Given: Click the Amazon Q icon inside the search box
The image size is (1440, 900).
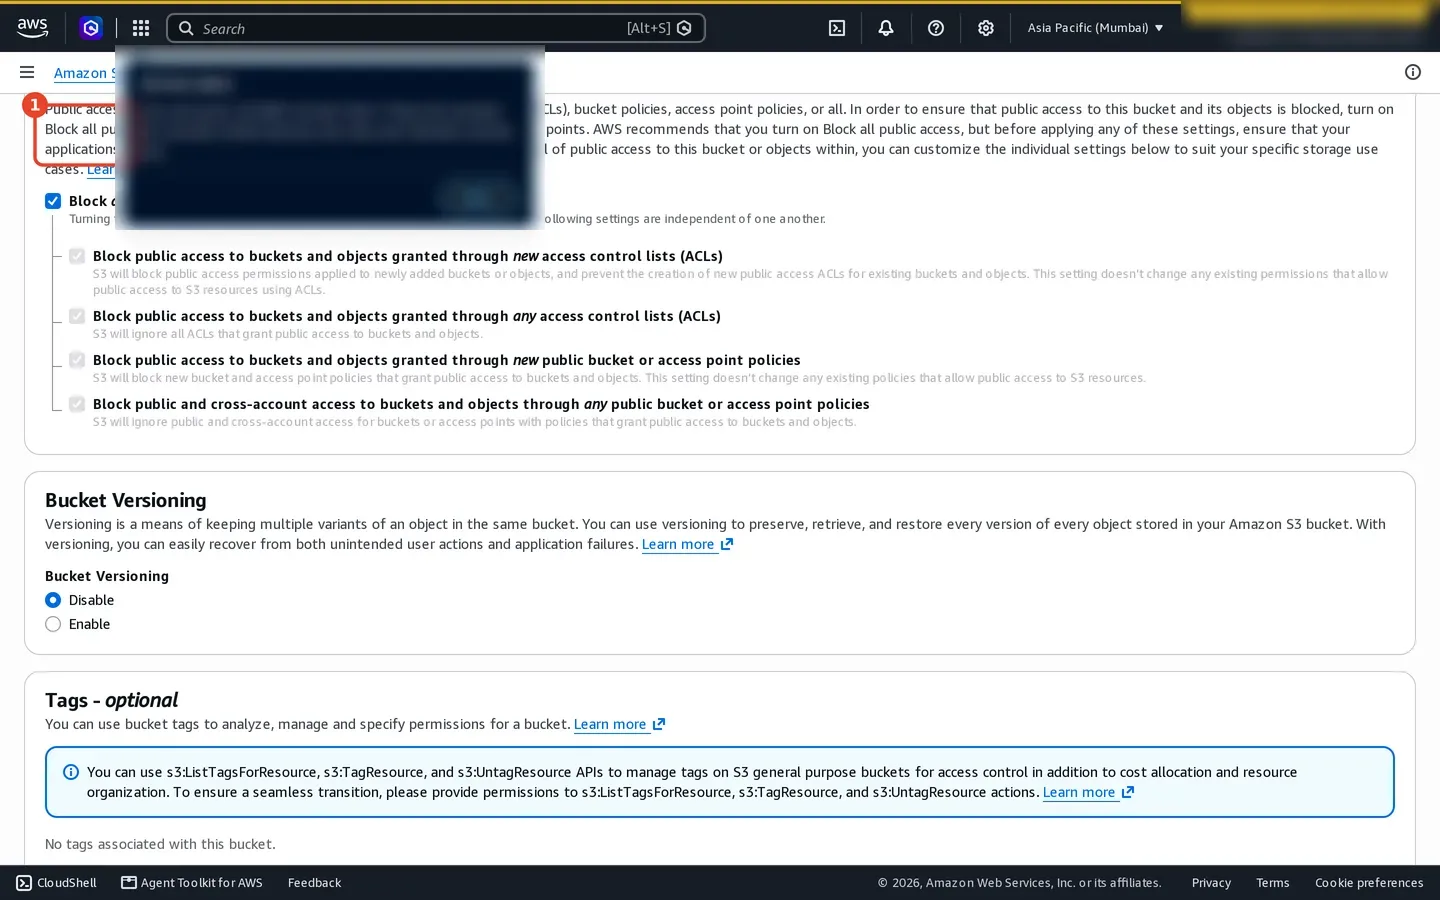Looking at the screenshot, I should (684, 28).
